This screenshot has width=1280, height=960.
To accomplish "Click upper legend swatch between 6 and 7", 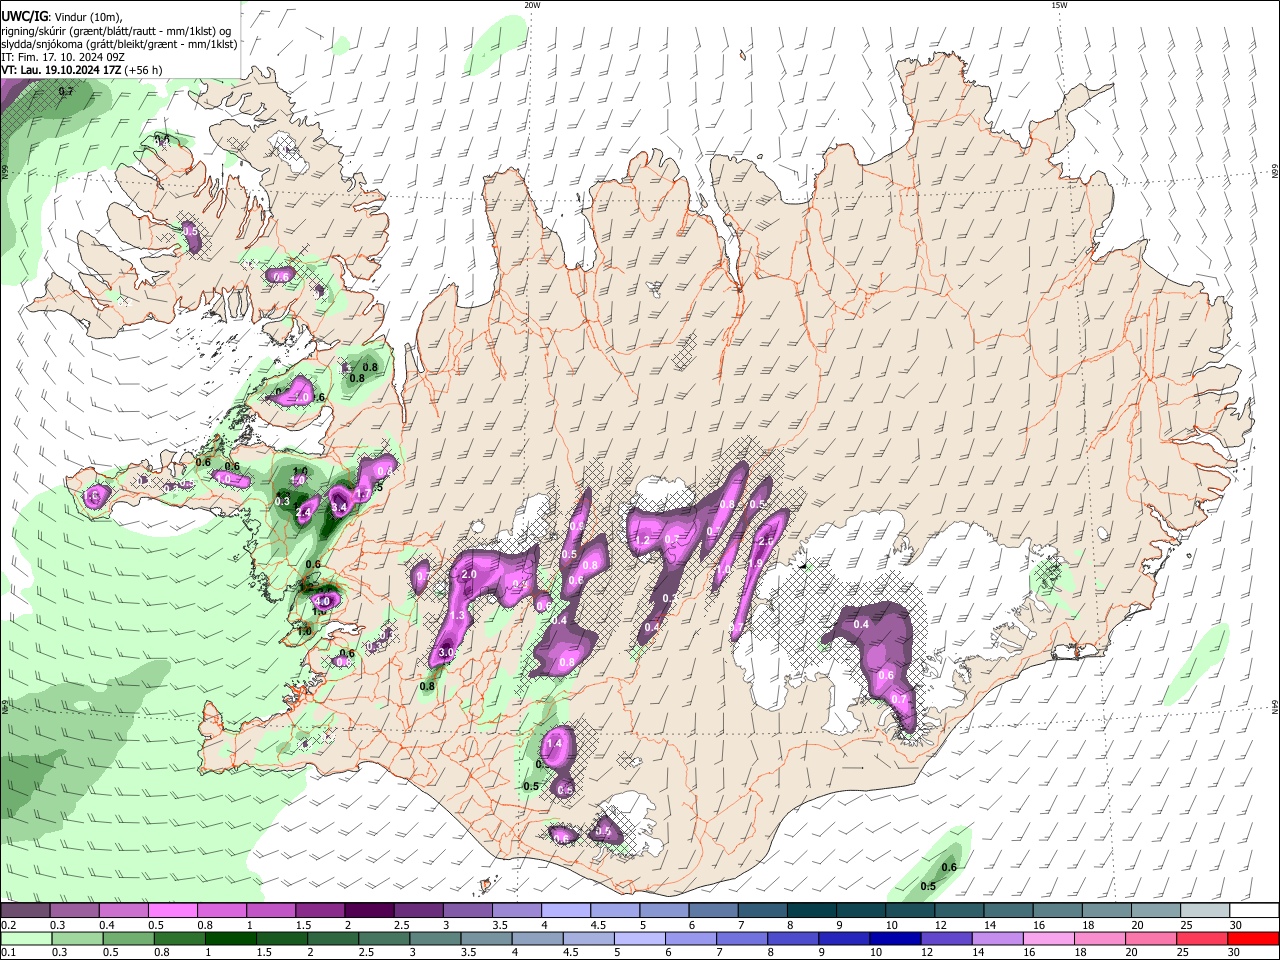I will click(x=711, y=911).
